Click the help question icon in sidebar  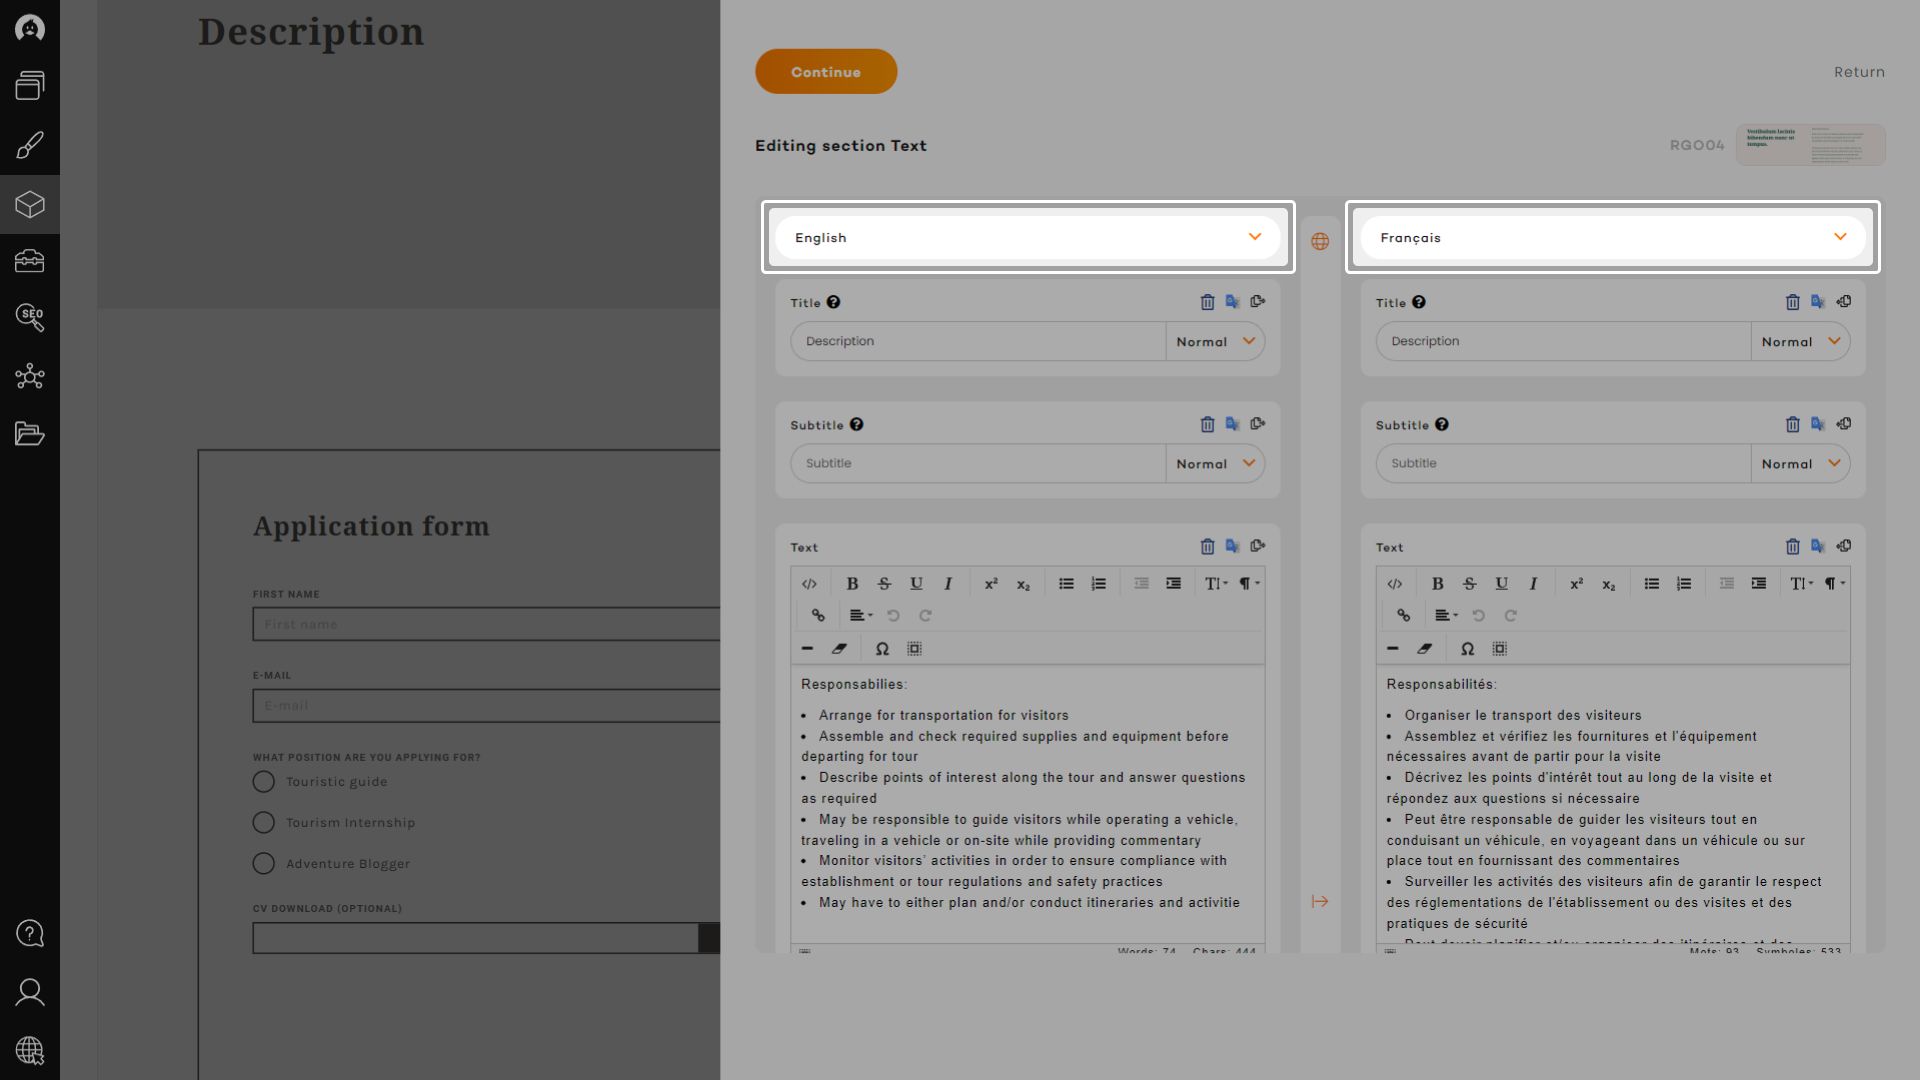pyautogui.click(x=30, y=933)
